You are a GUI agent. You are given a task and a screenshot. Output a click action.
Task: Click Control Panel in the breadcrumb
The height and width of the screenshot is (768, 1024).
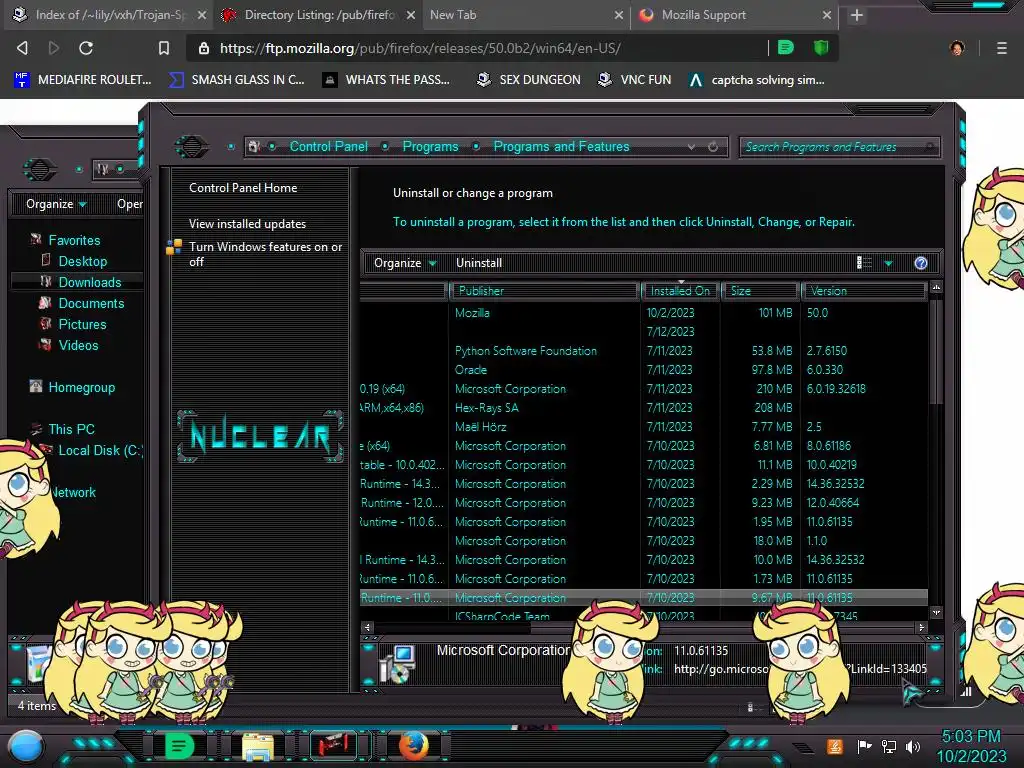[x=328, y=146]
